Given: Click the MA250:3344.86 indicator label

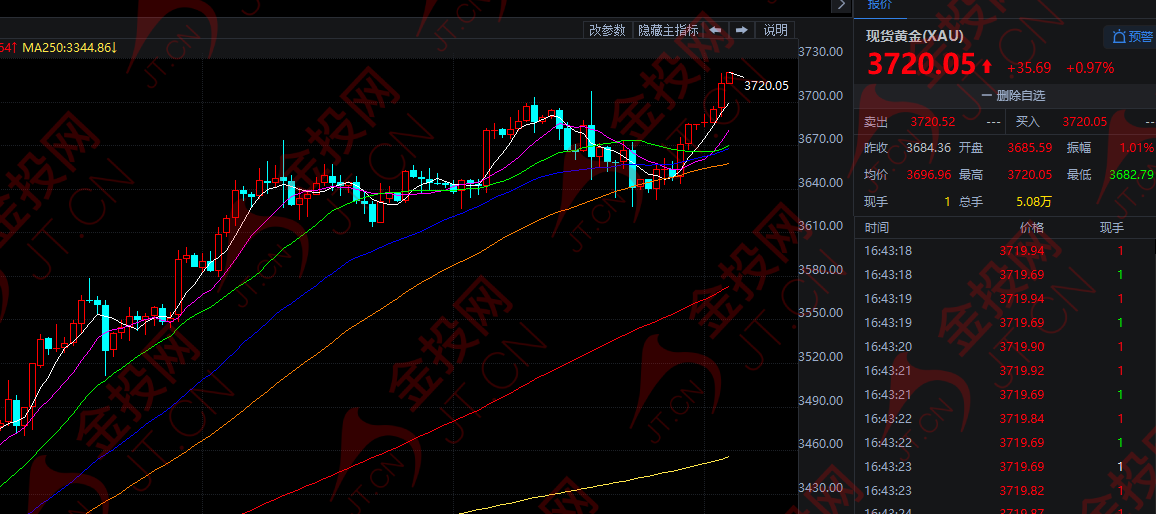Looking at the screenshot, I should pos(70,48).
